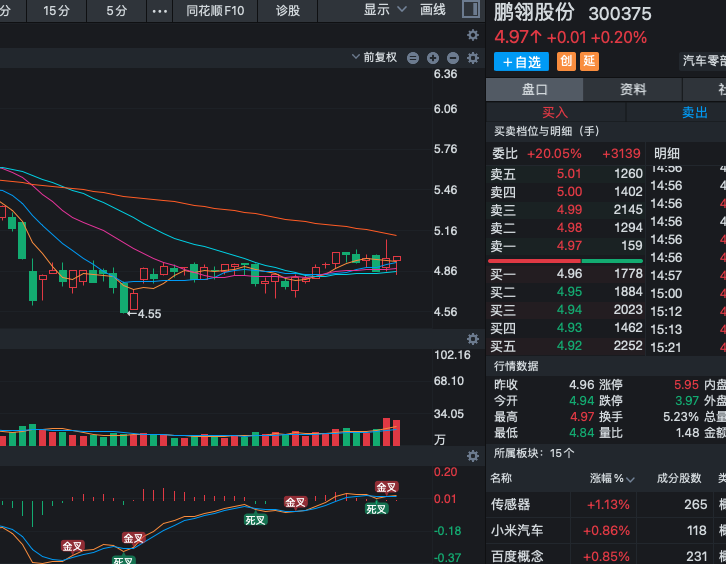Click the 买五 bid price 4.92
Image resolution: width=726 pixels, height=564 pixels.
click(569, 345)
